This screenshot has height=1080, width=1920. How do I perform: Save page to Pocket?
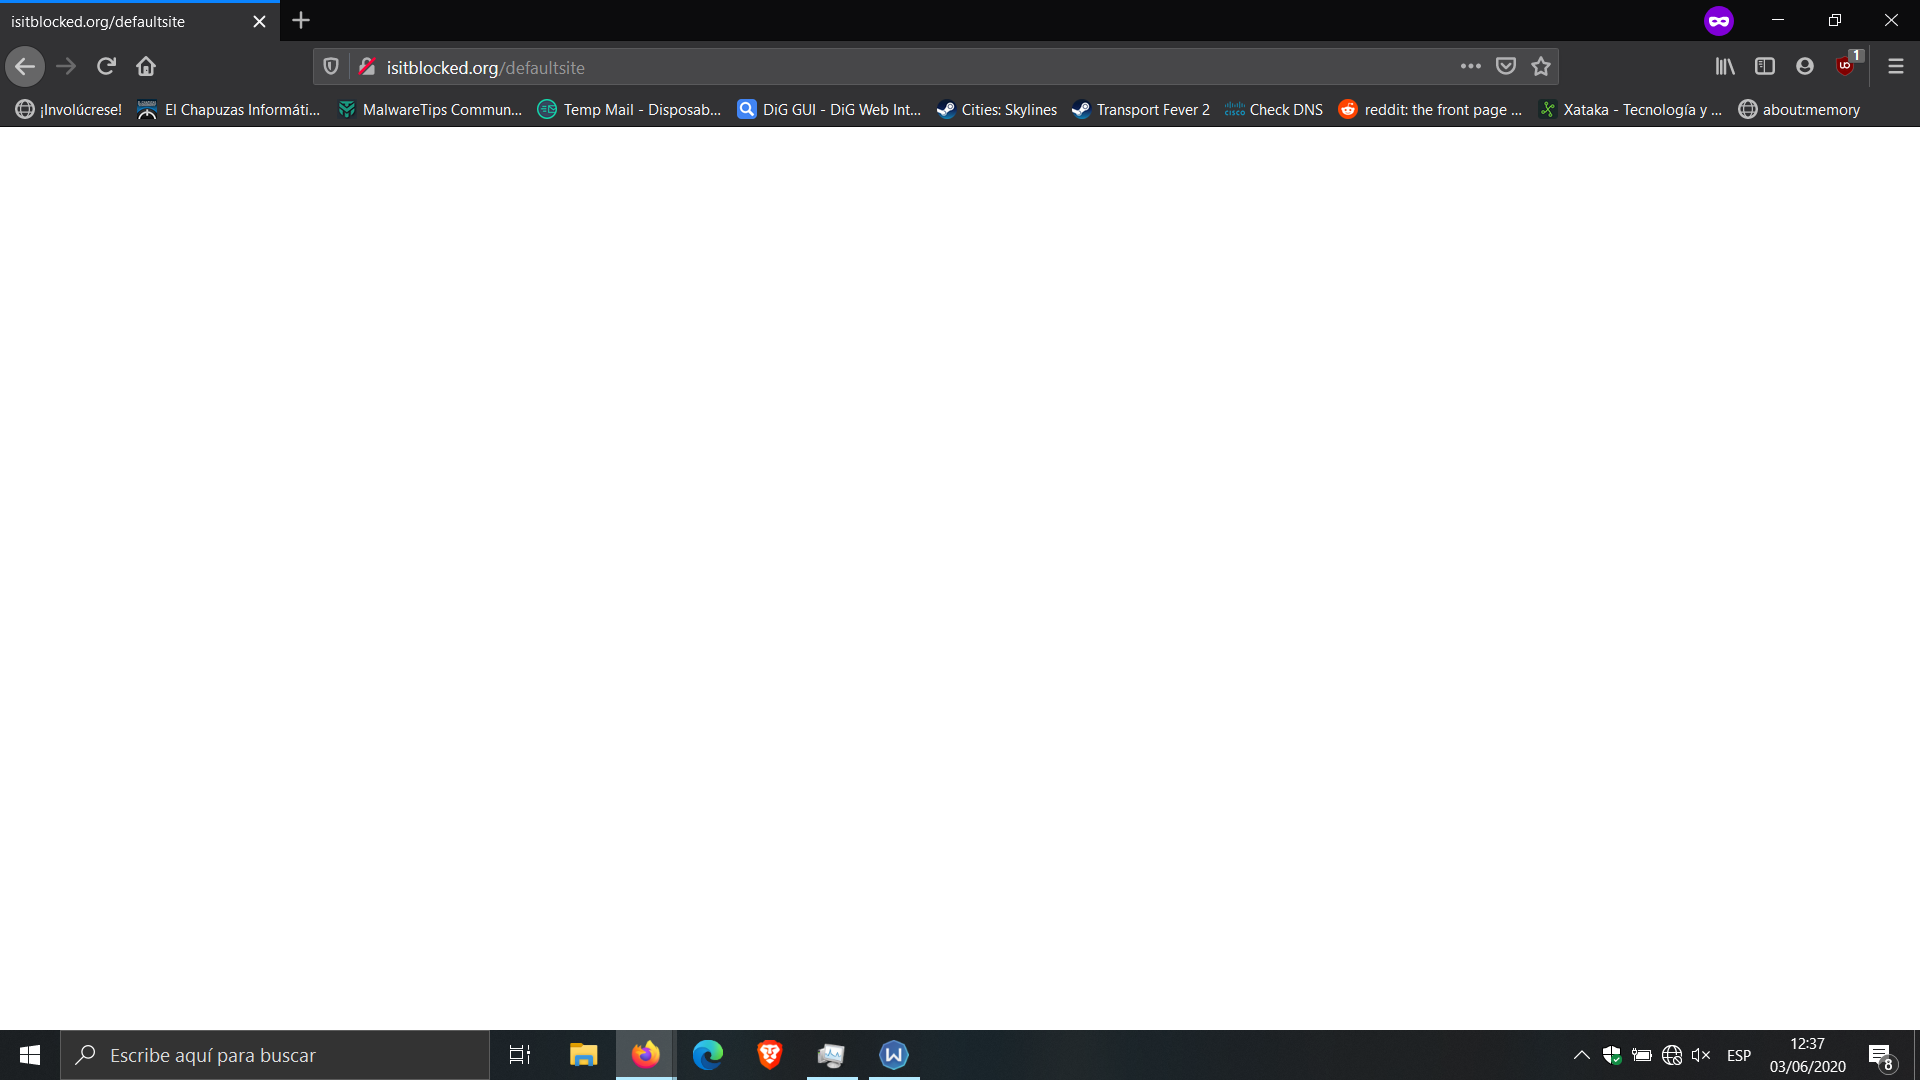click(1505, 67)
